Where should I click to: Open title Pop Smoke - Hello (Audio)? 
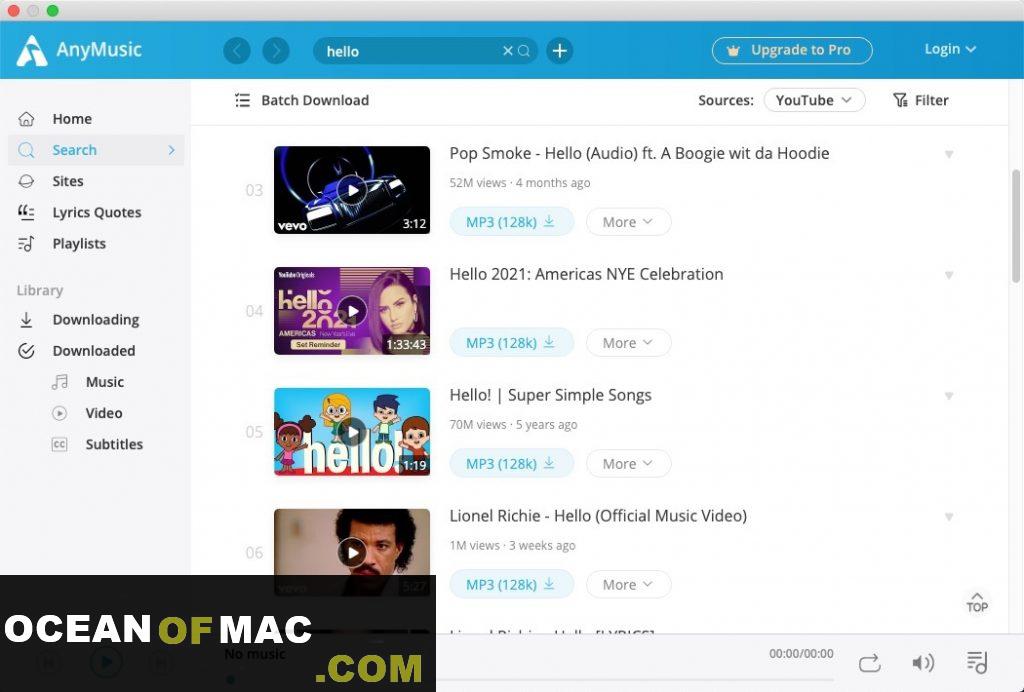[639, 153]
